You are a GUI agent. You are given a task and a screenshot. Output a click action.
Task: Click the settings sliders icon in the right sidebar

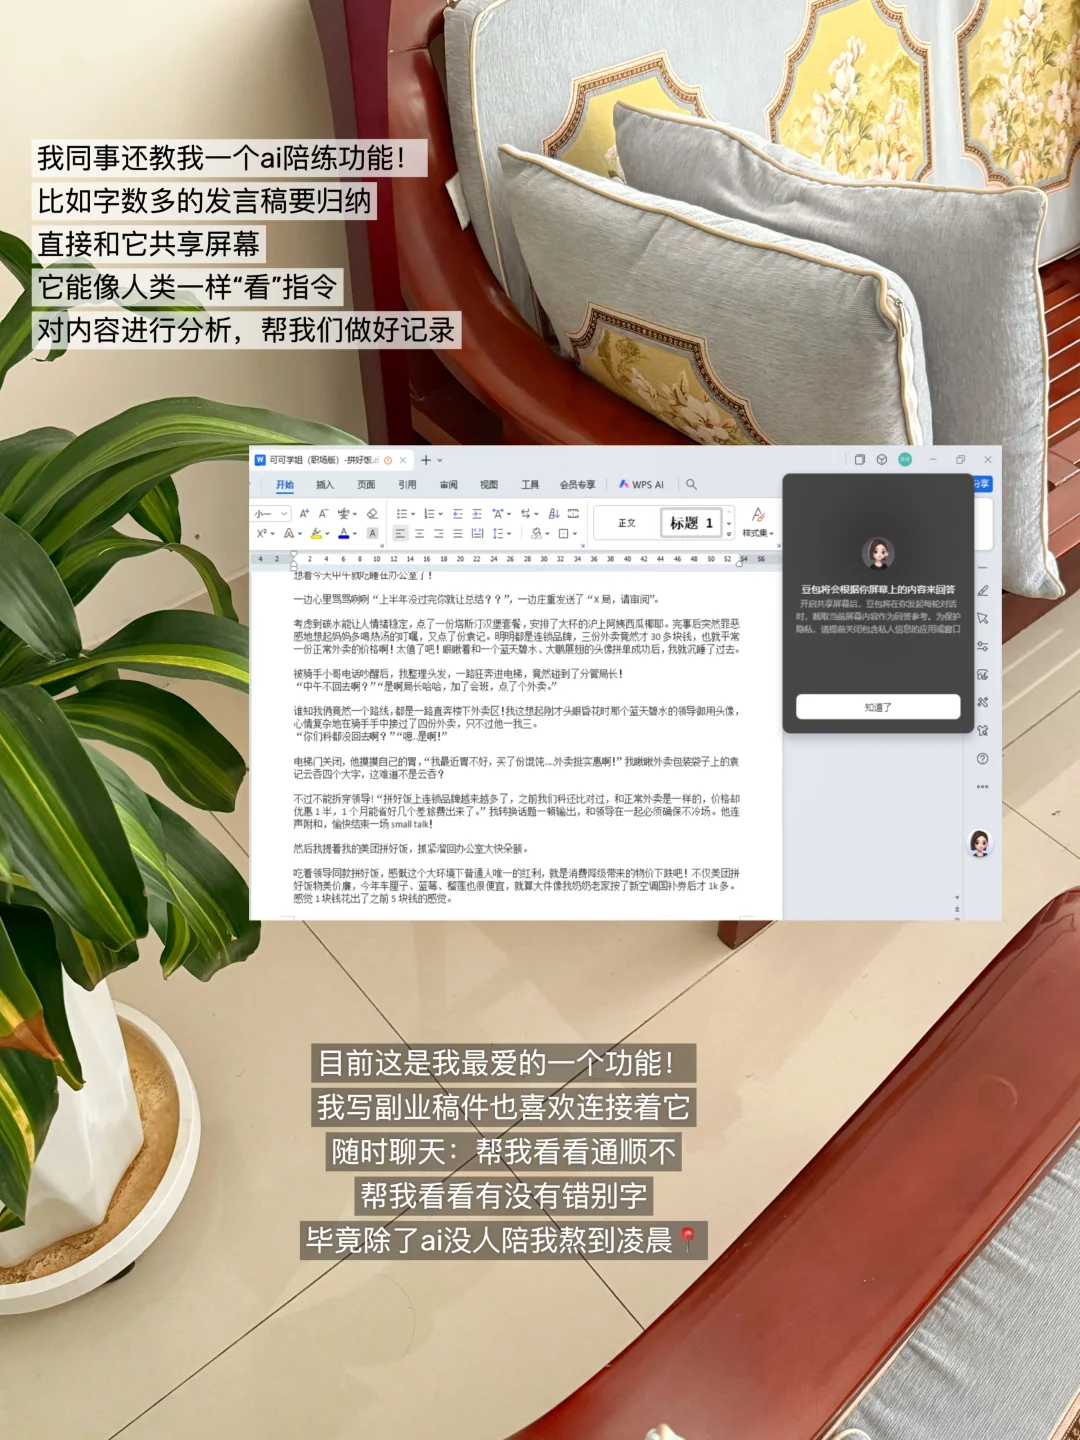[x=983, y=647]
